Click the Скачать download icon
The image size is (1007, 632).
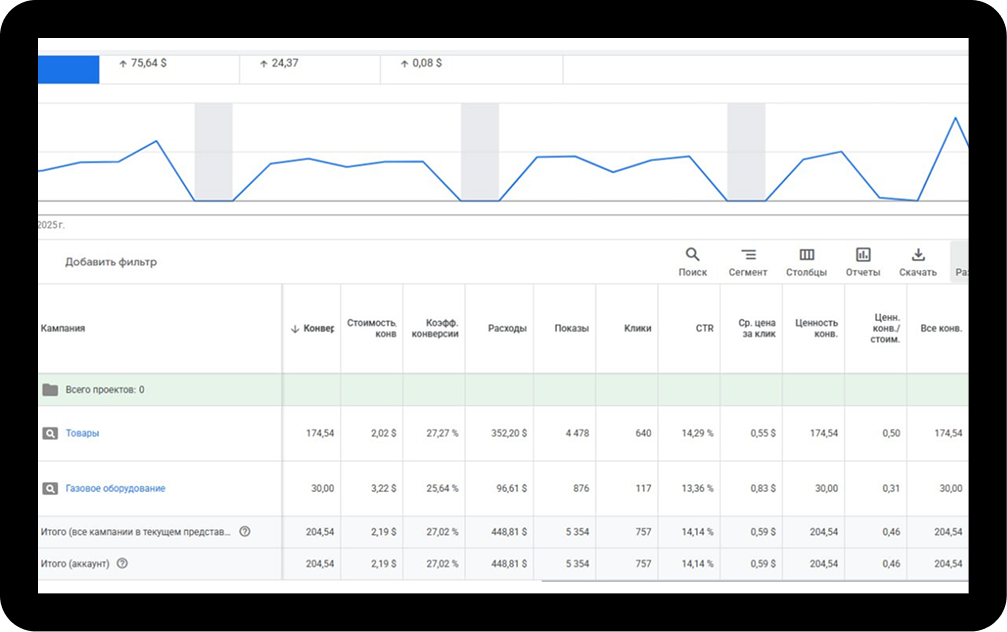[918, 255]
